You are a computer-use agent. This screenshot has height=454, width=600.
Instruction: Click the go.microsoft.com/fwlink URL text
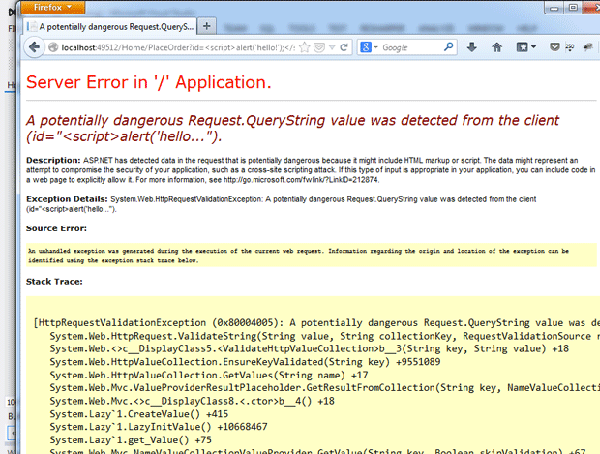pyautogui.click(x=301, y=180)
